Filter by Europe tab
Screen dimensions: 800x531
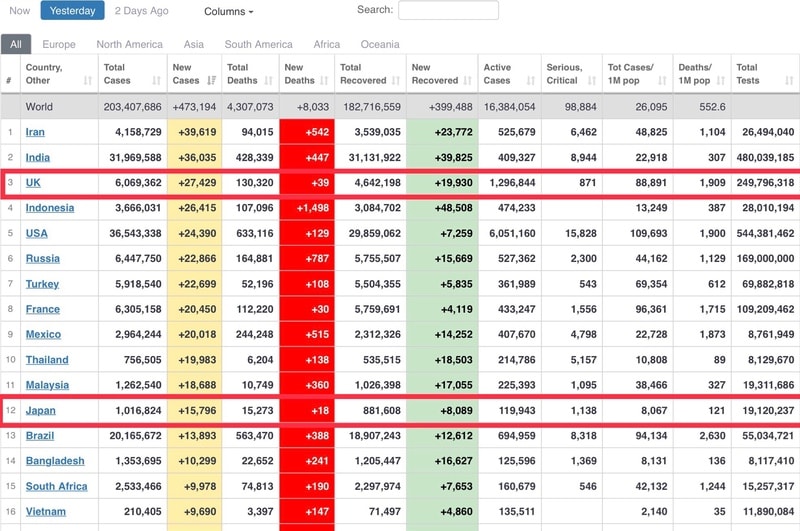(59, 44)
